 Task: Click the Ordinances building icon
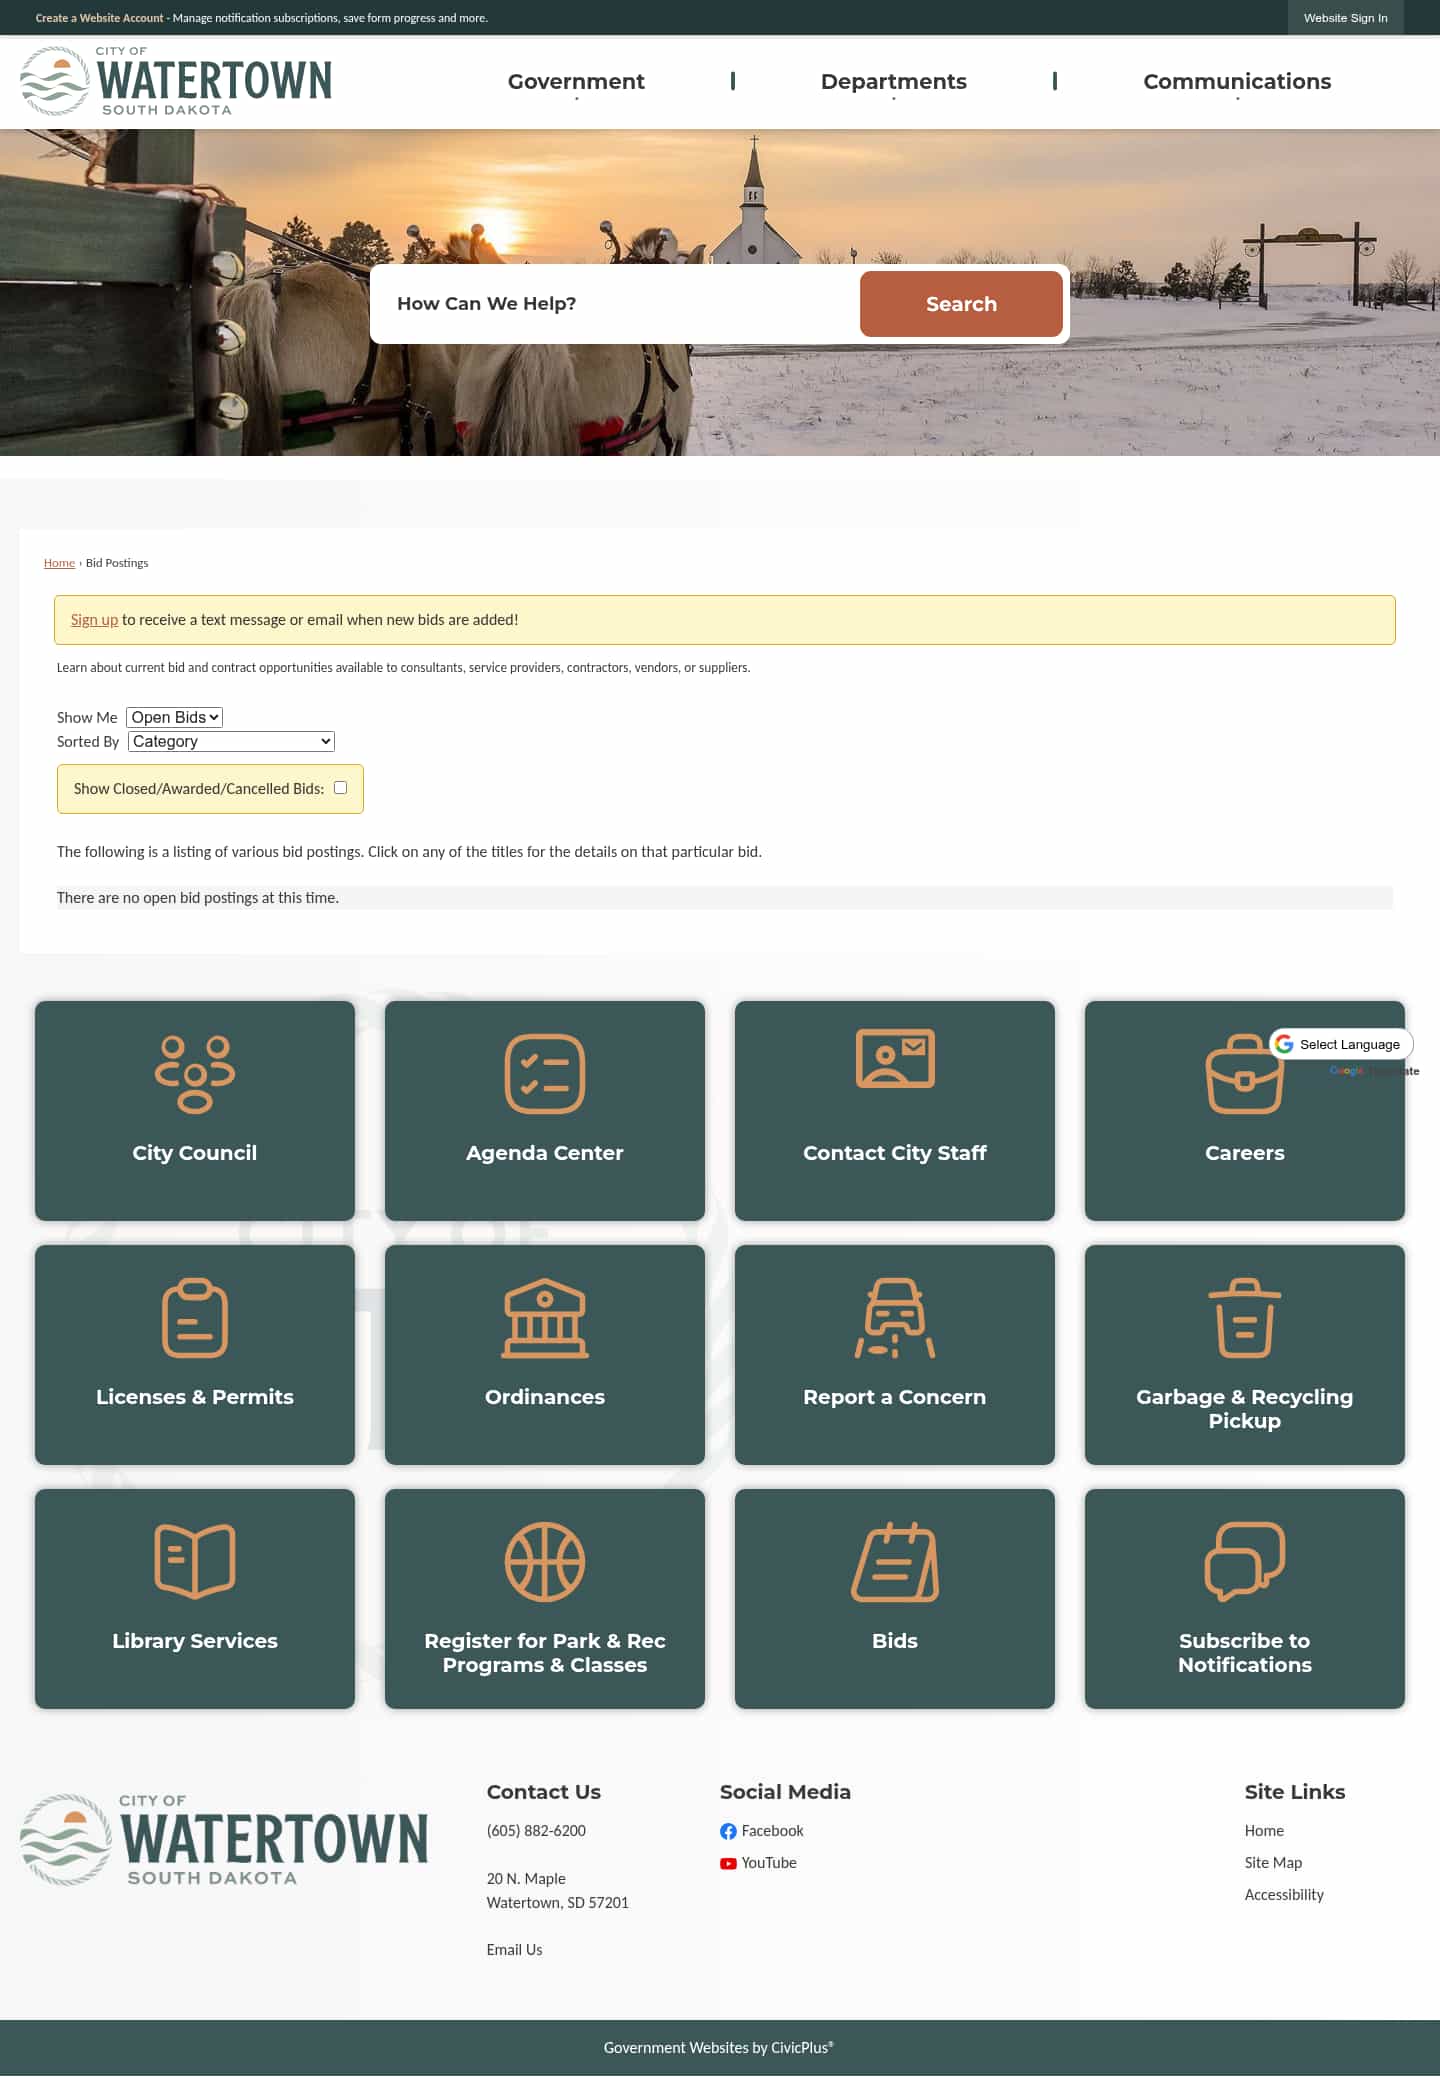click(x=545, y=1318)
